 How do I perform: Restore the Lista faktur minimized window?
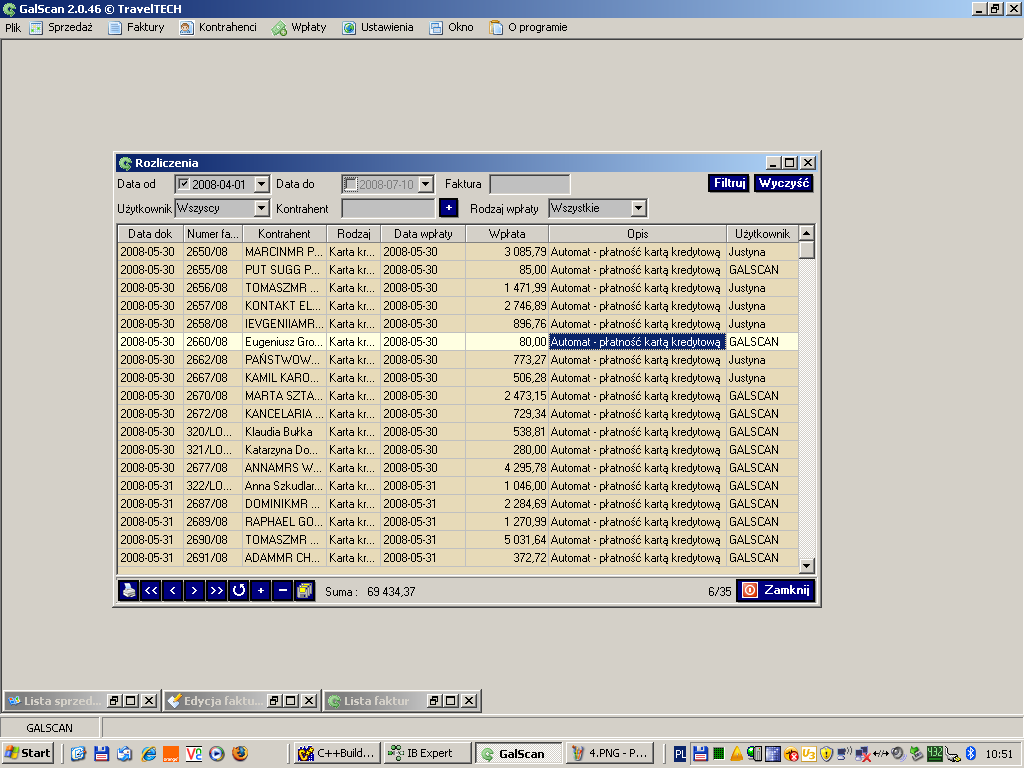(x=433, y=701)
